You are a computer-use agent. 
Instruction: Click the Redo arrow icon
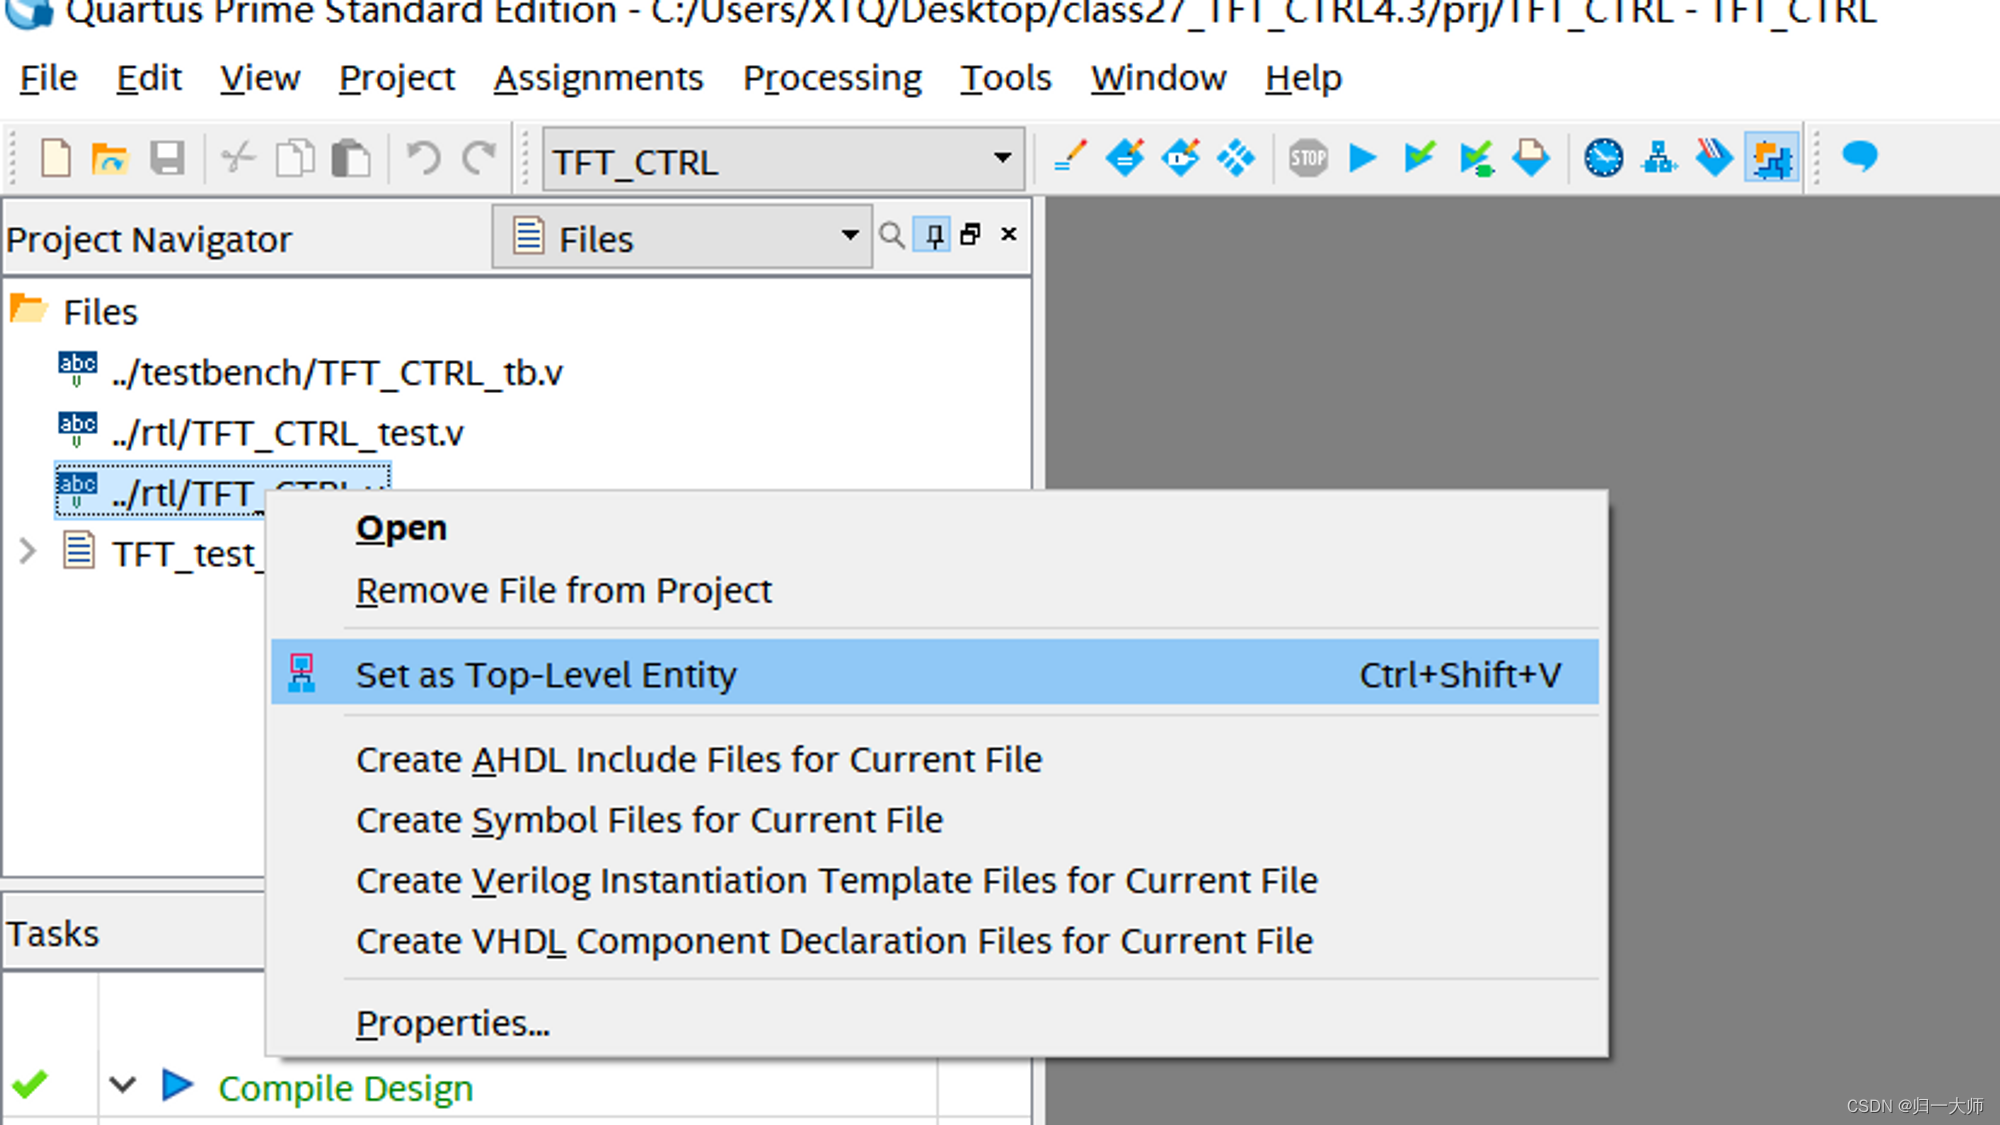pos(480,158)
